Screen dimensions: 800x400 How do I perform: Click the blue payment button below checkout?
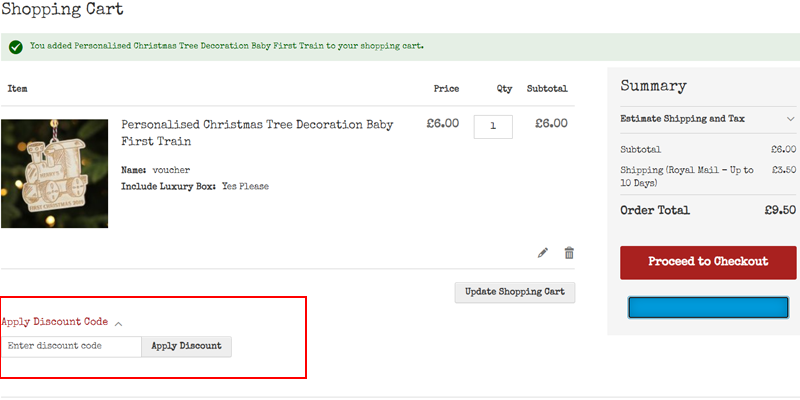tap(708, 308)
